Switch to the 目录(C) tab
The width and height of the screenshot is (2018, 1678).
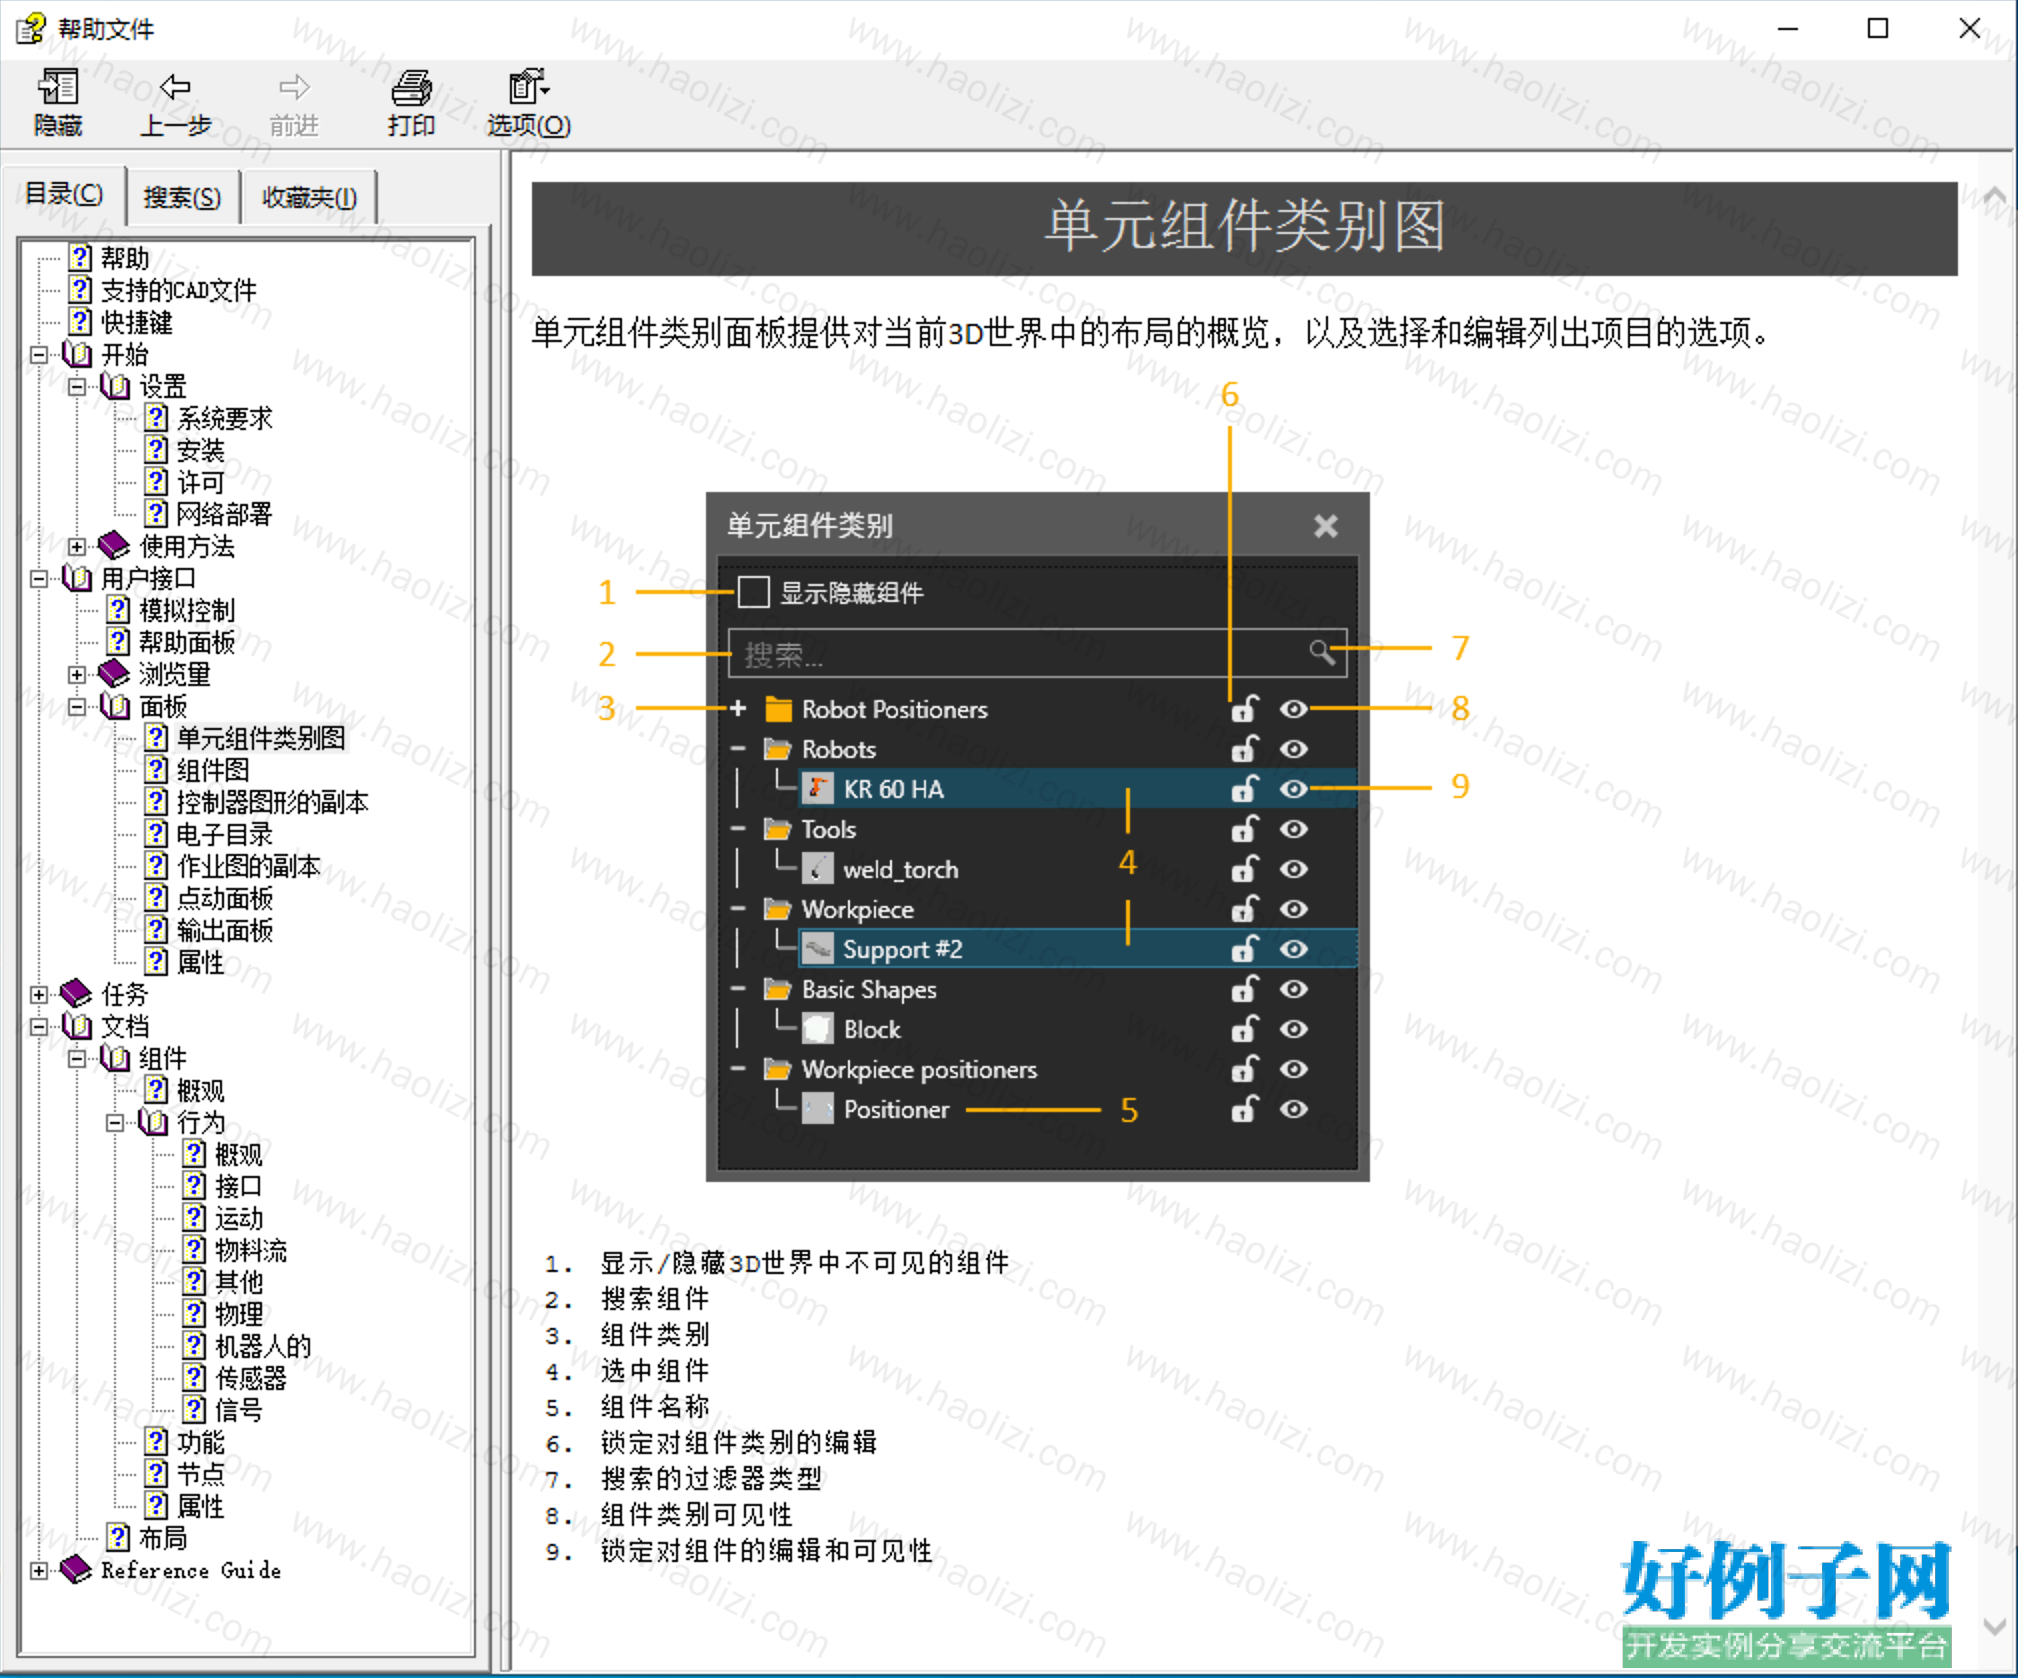click(x=64, y=194)
